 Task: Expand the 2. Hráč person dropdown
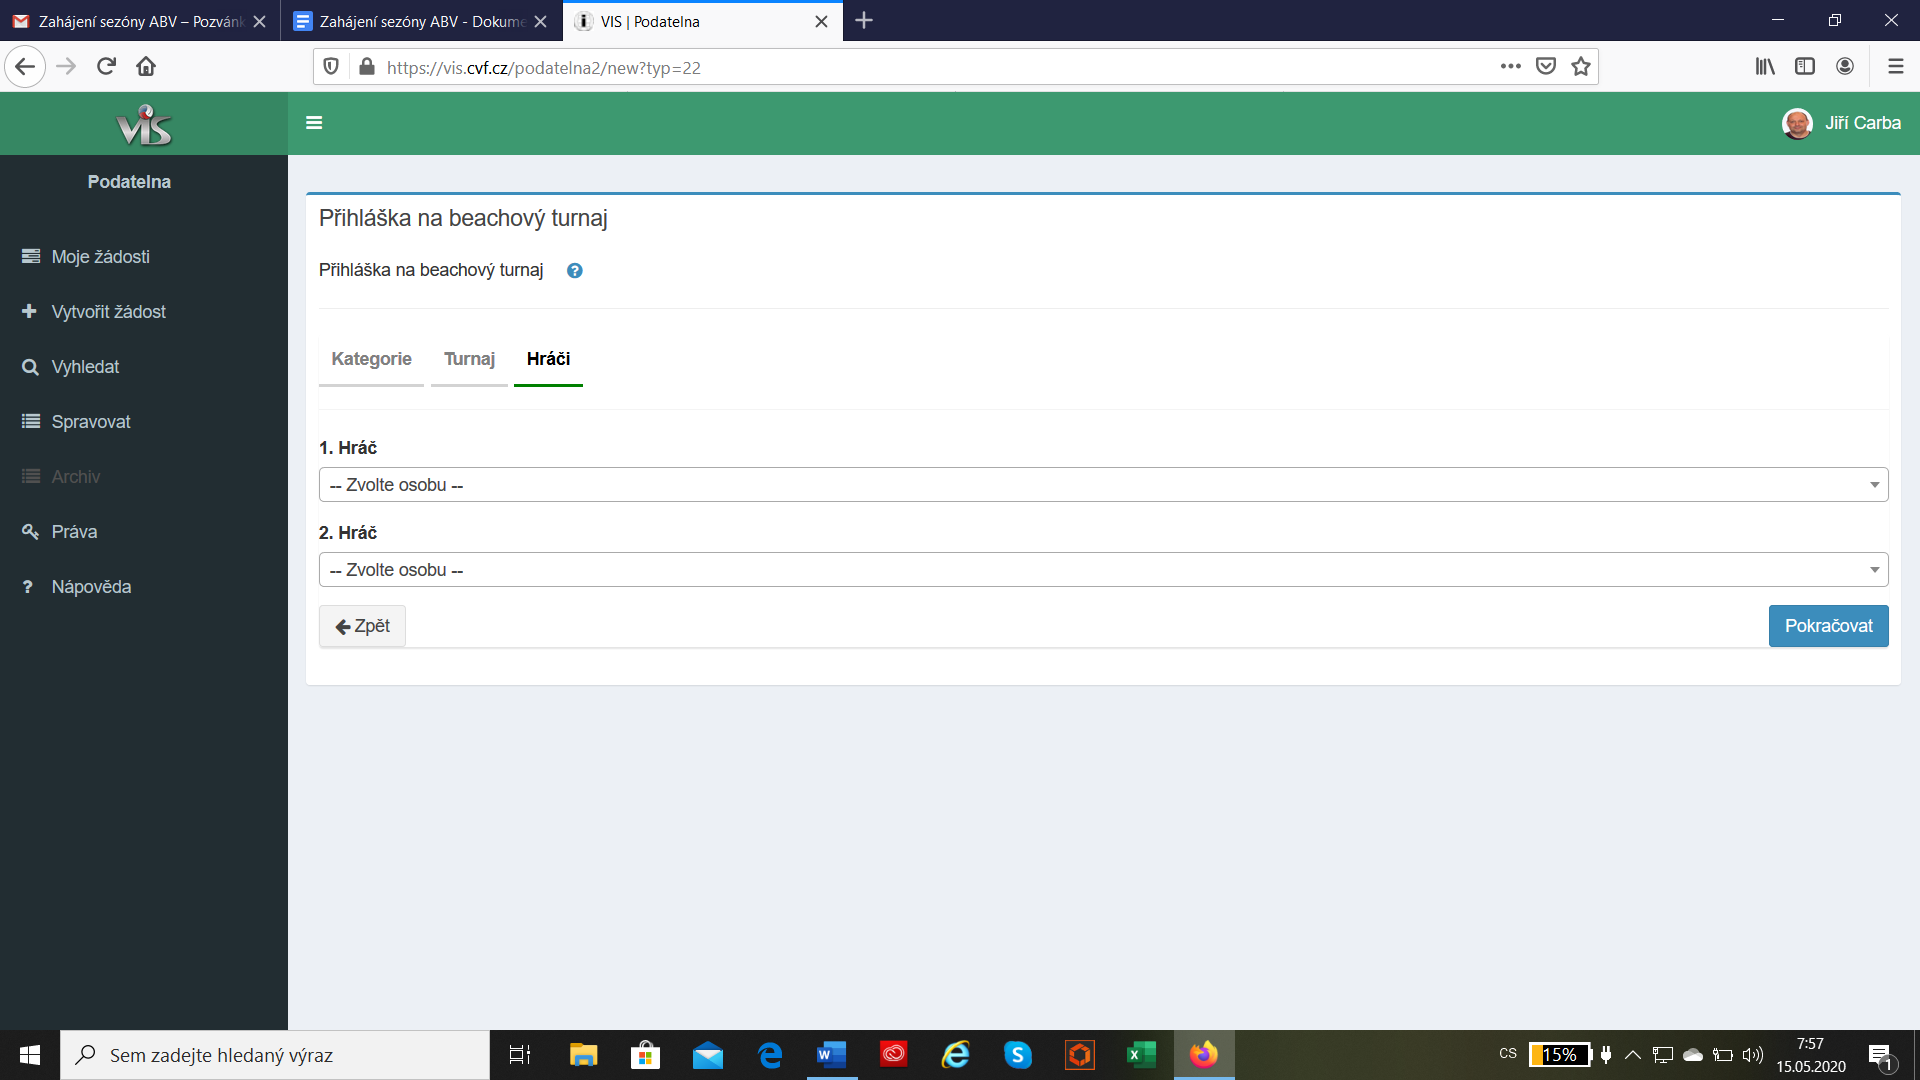1103,570
